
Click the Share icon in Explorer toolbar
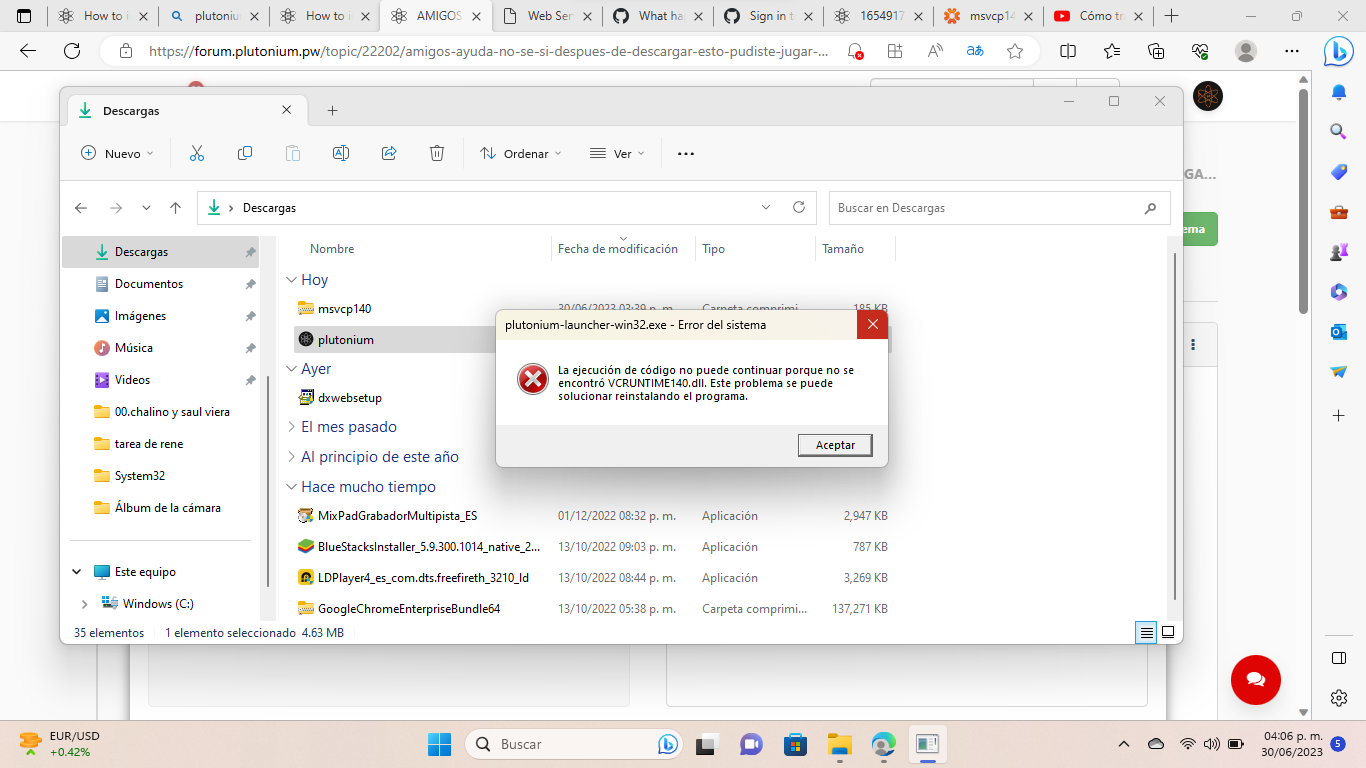point(389,153)
